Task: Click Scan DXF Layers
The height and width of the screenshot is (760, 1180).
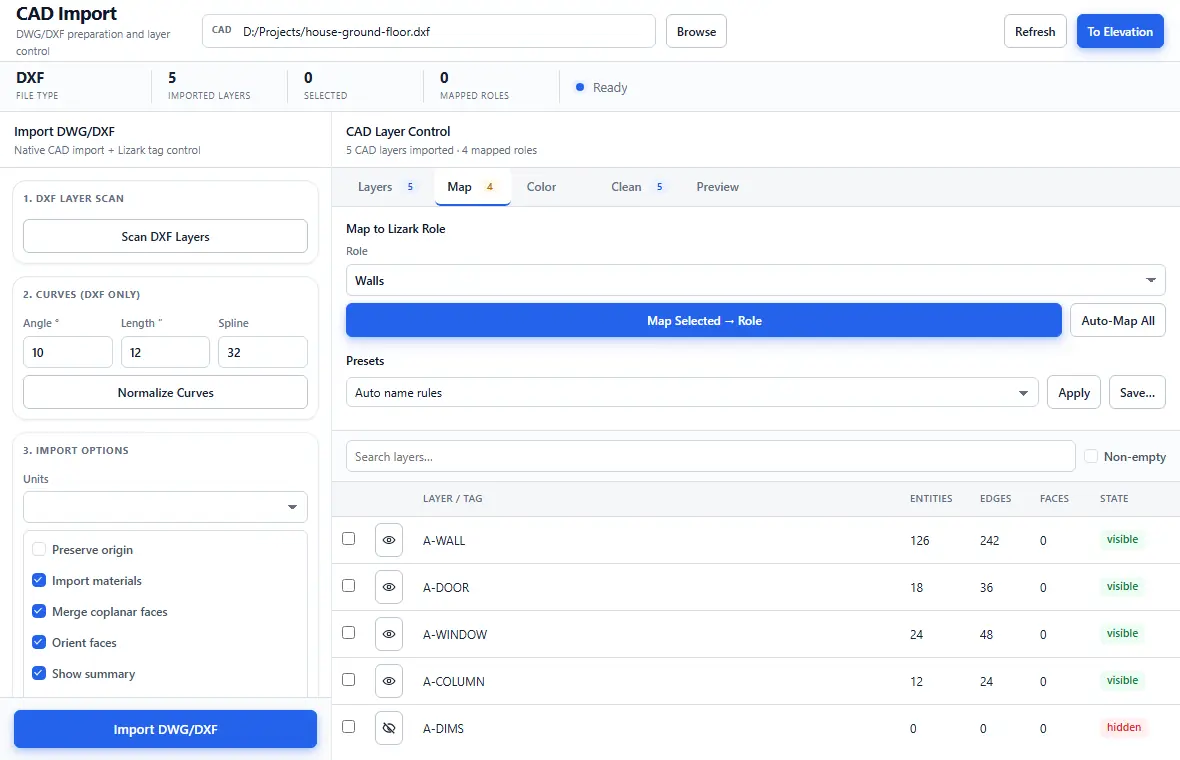Action: [166, 236]
